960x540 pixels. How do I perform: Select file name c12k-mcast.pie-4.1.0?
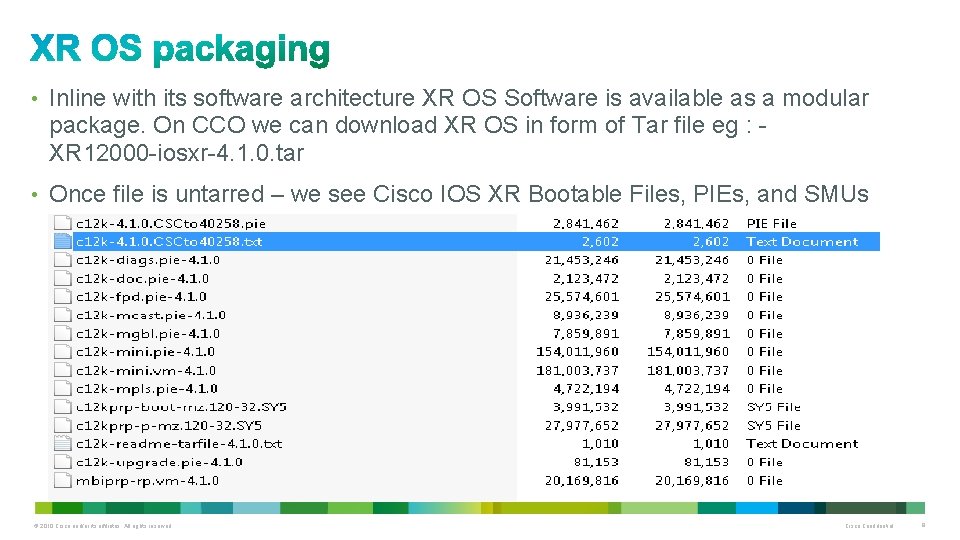151,315
